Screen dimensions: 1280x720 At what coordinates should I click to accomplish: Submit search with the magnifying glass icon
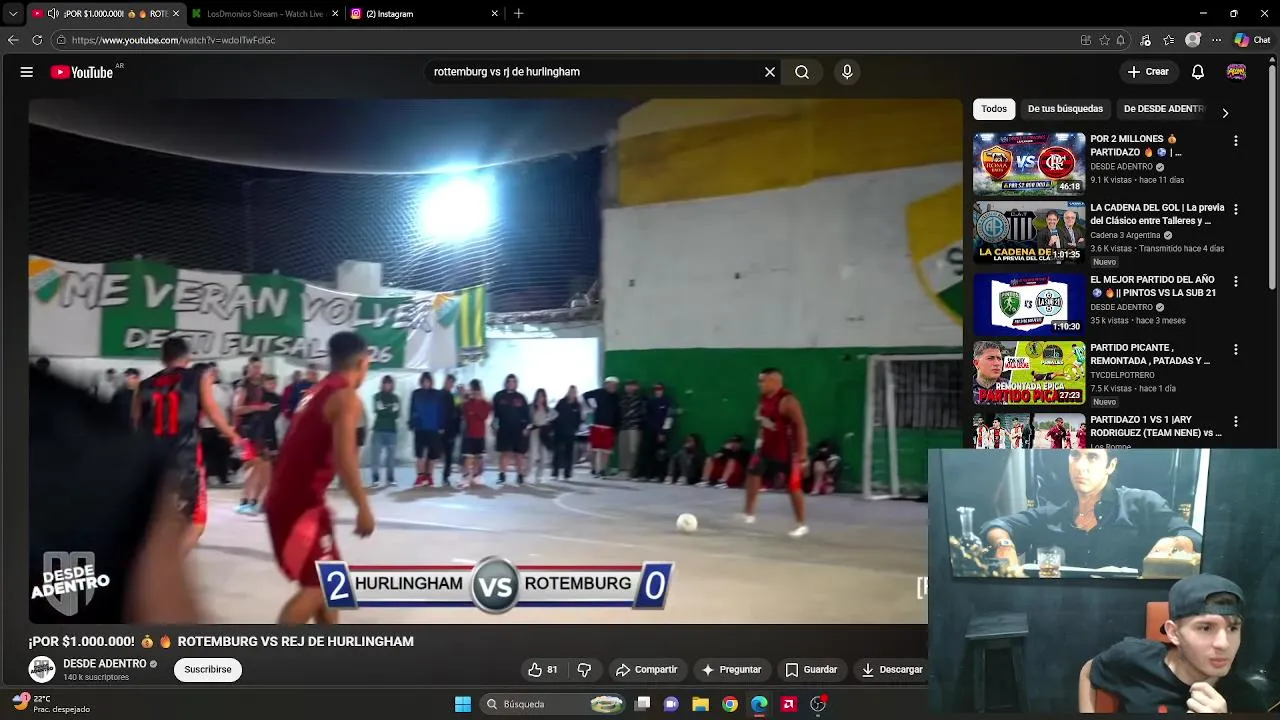(x=802, y=72)
